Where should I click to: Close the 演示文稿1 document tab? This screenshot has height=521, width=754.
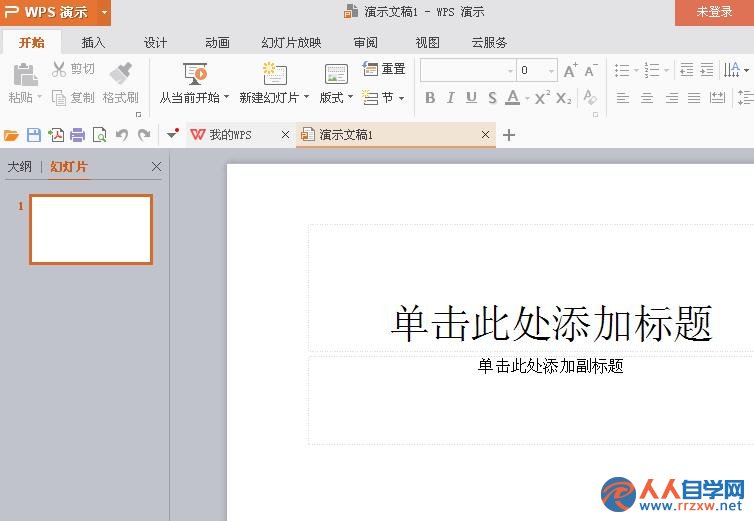pyautogui.click(x=486, y=135)
